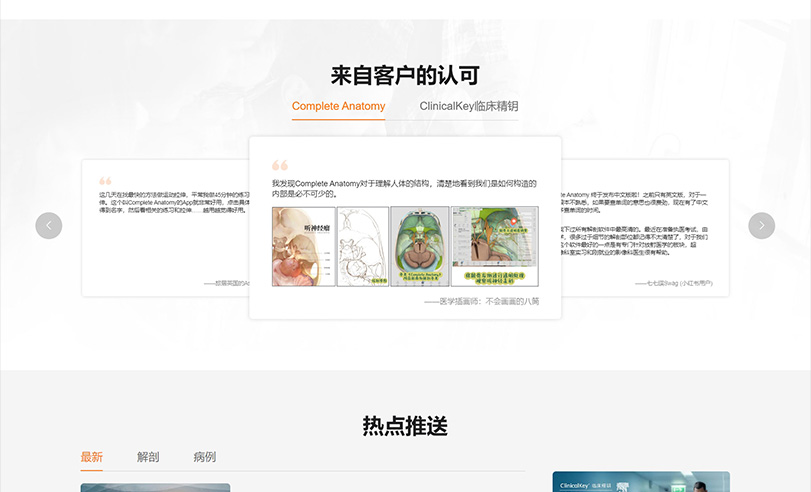The height and width of the screenshot is (492, 811).
Task: Click the next testimonial arrow button
Action: (761, 226)
